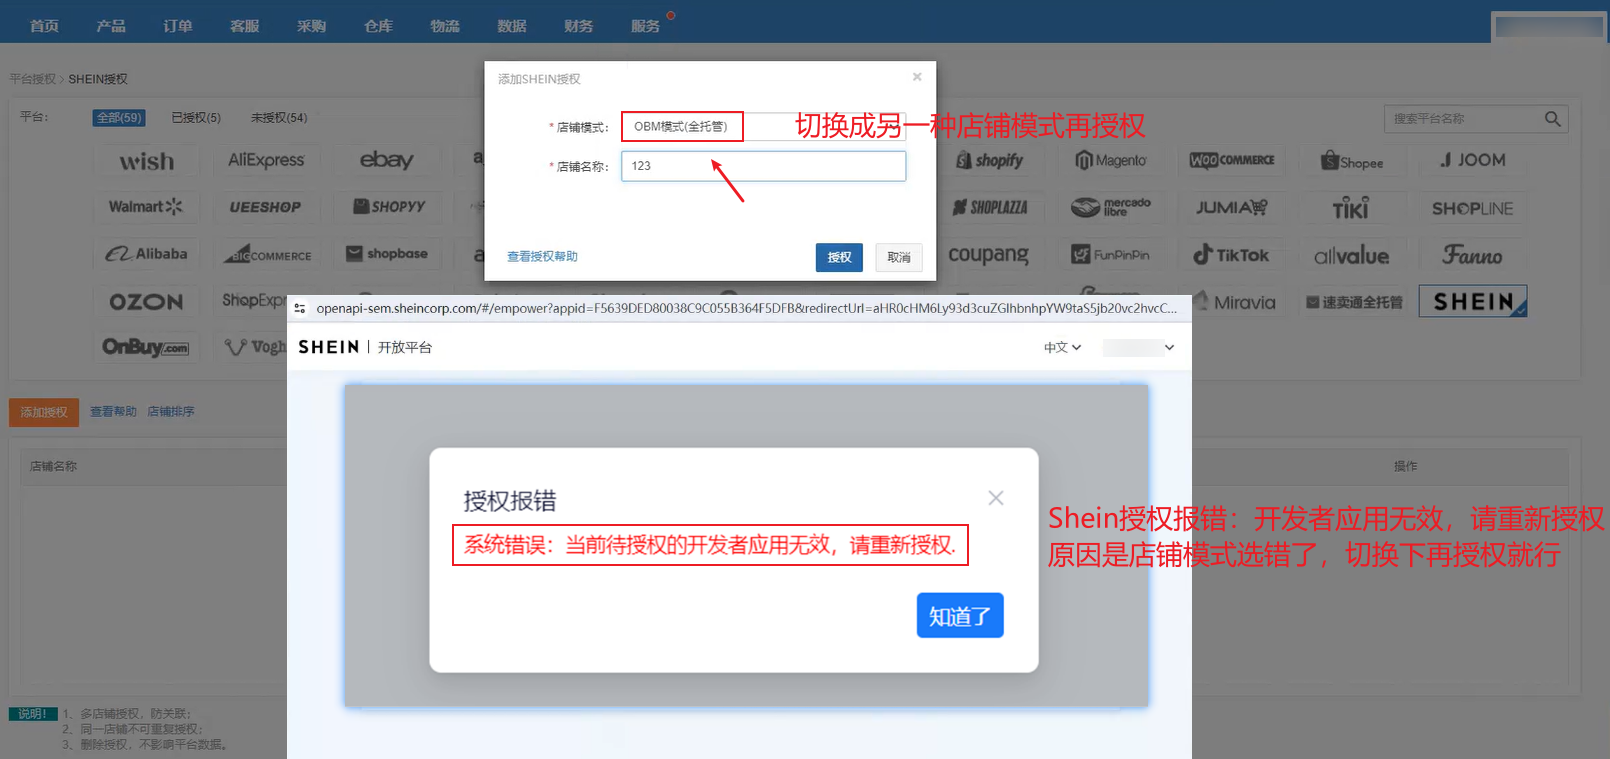Open the 产品 menu
1610x759 pixels.
(111, 26)
